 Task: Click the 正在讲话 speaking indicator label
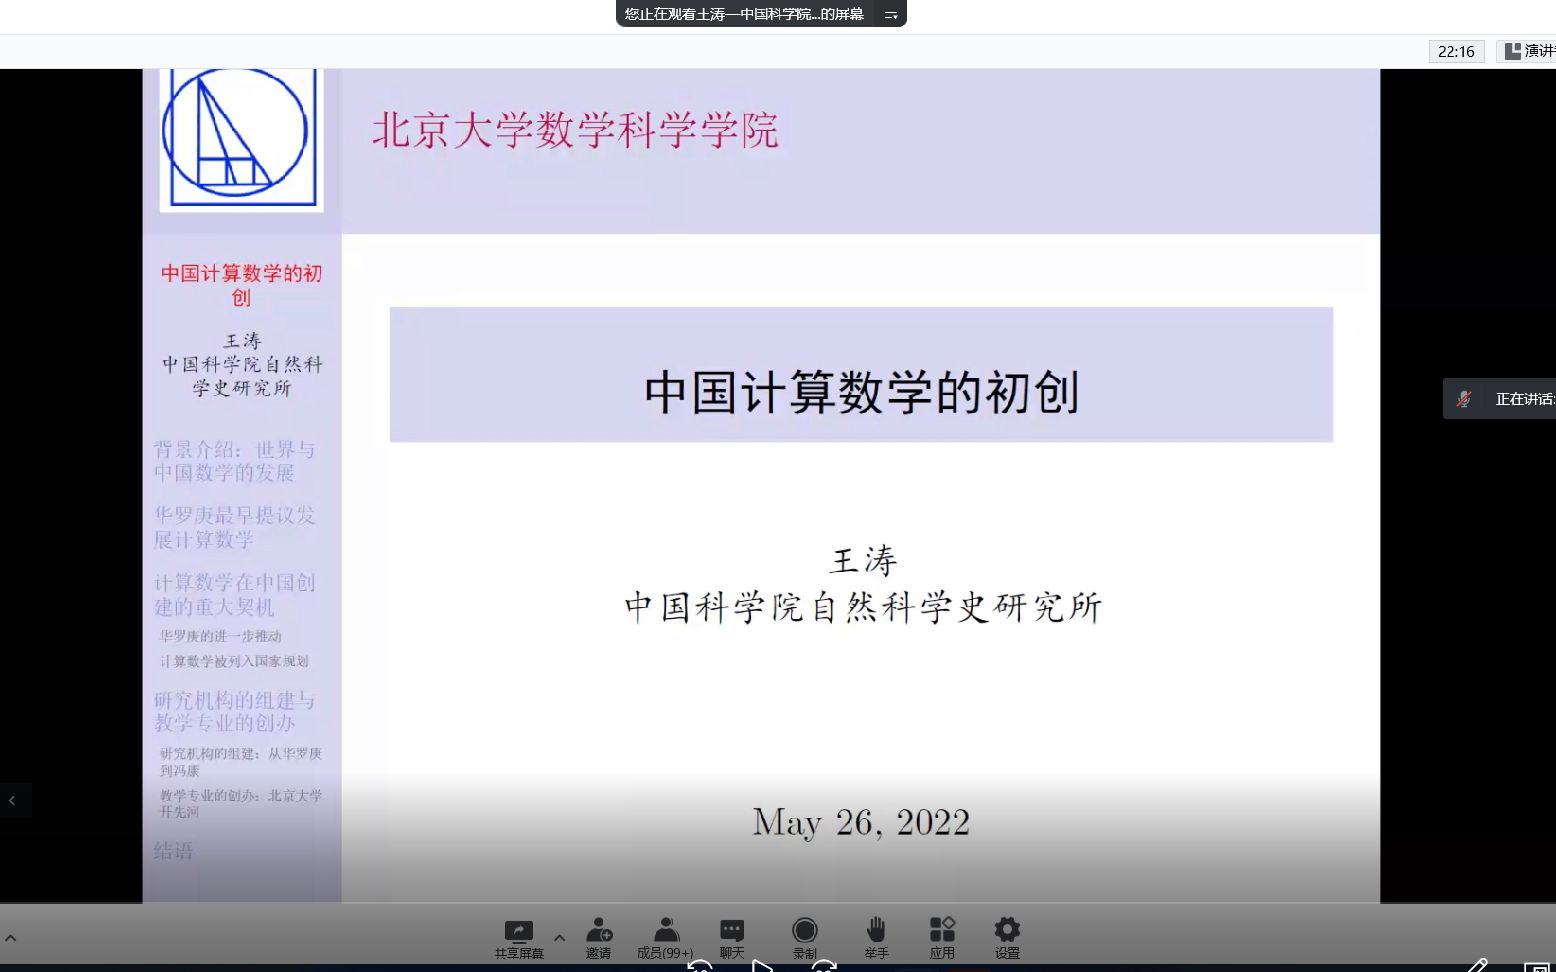1525,399
